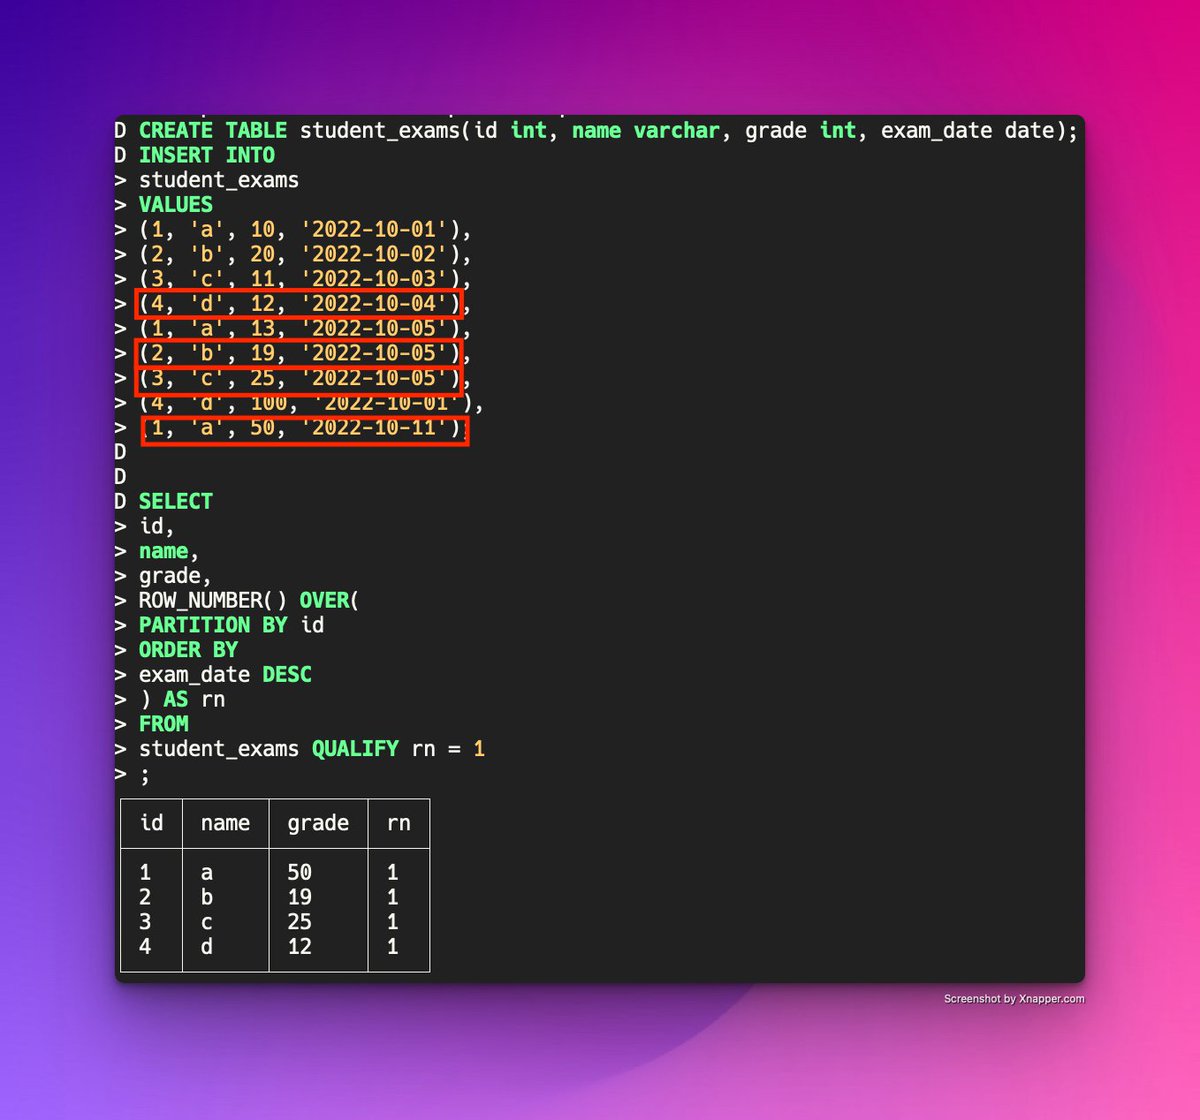Click name 'b' in the results table
1200x1120 pixels.
(x=207, y=897)
